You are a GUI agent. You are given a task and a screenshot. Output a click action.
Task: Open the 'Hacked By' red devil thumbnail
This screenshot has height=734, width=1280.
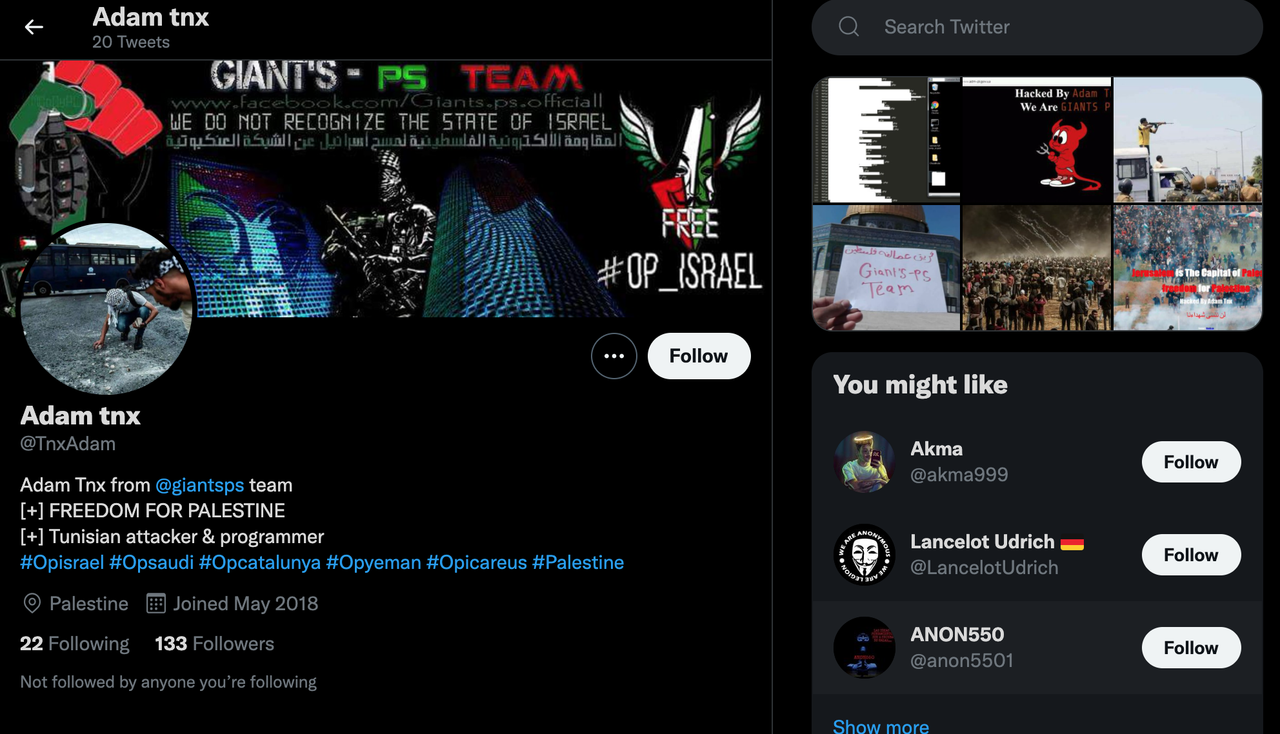[x=1037, y=140]
